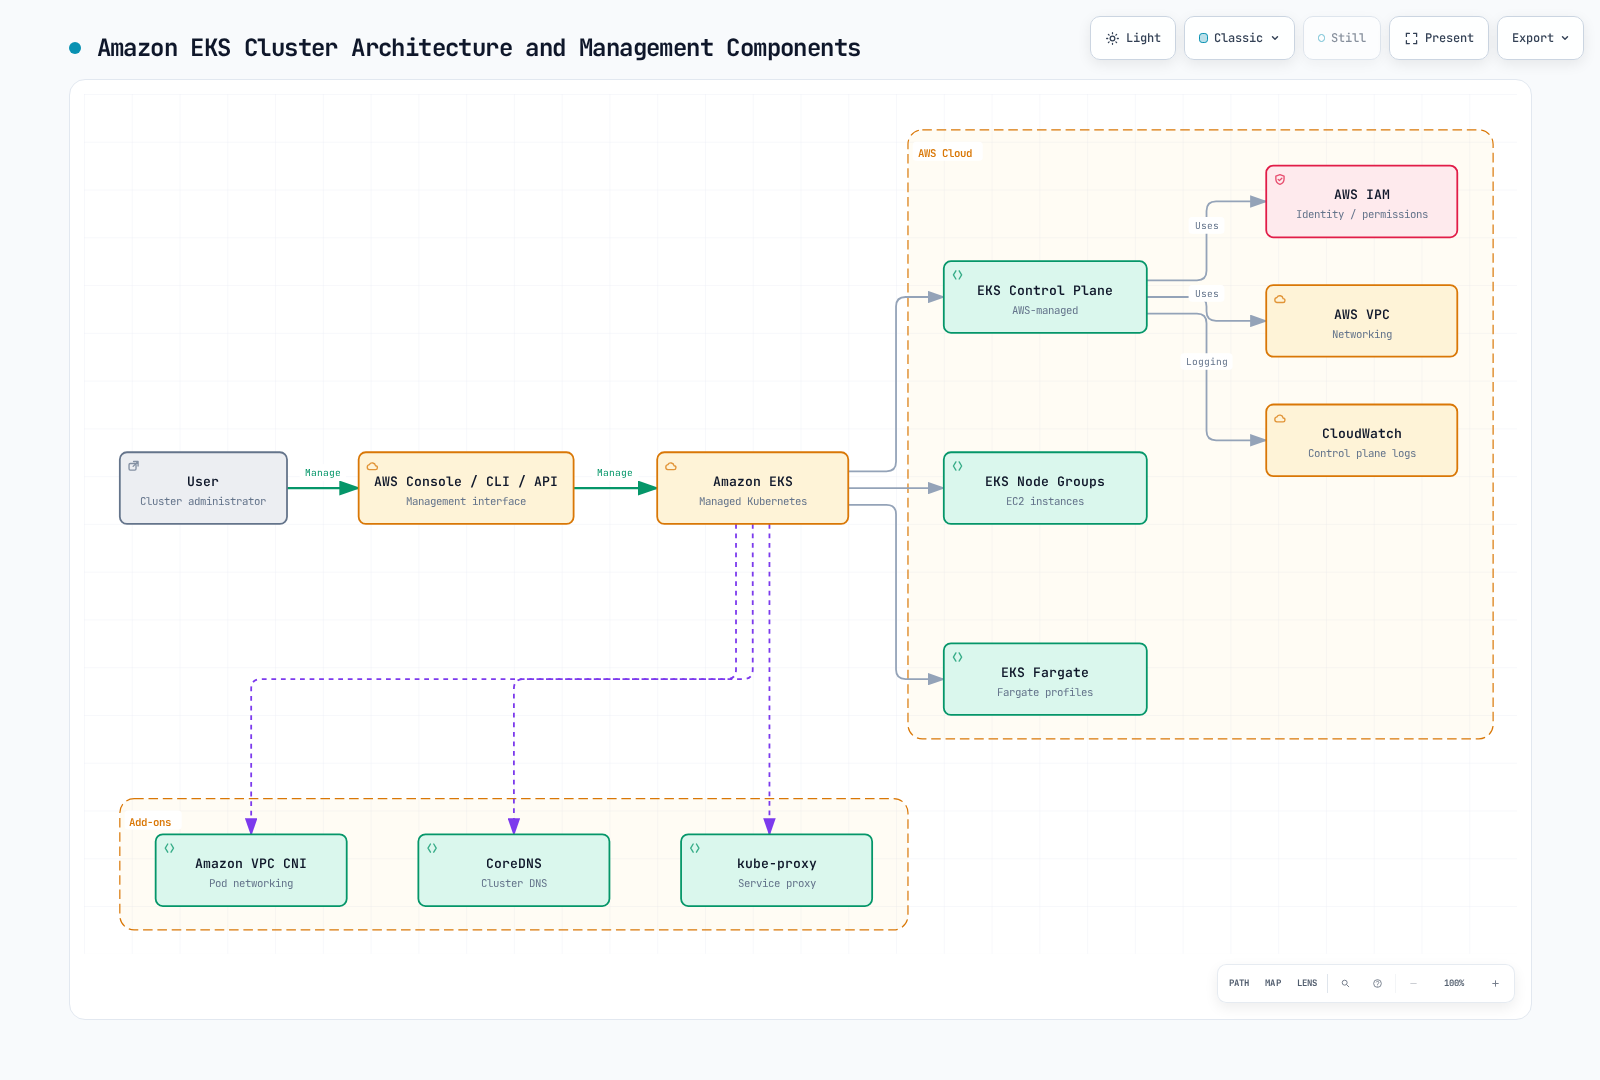This screenshot has width=1600, height=1080.
Task: Open the Classic style dropdown
Action: (x=1239, y=38)
